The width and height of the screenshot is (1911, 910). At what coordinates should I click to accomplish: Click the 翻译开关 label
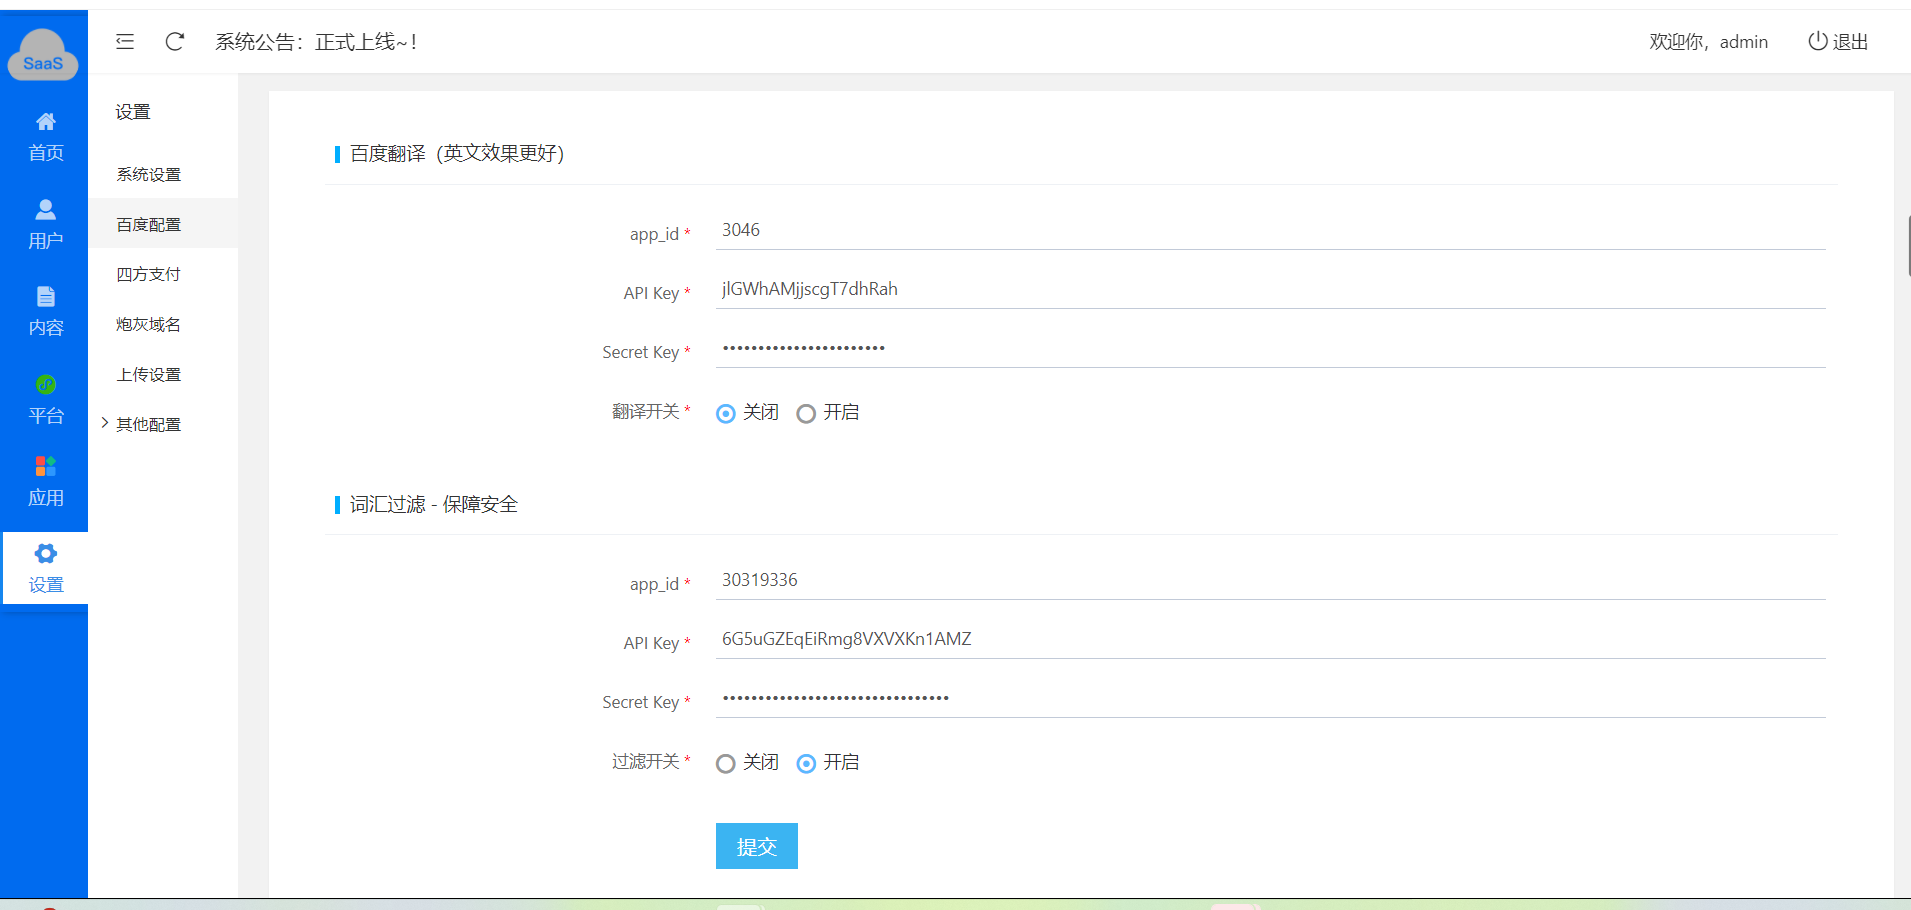(646, 411)
